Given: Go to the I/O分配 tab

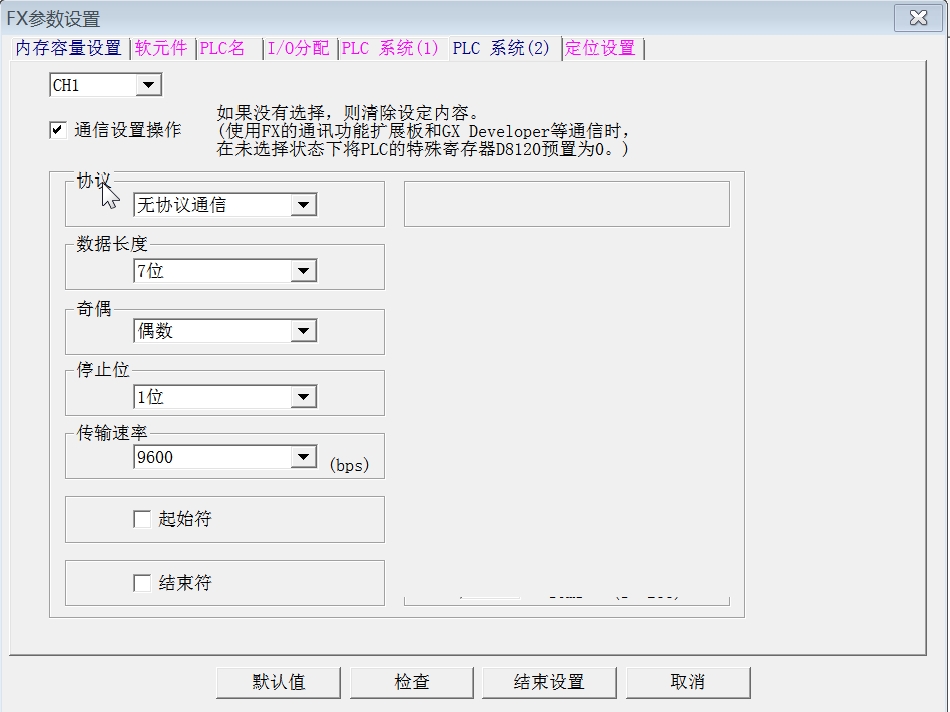Looking at the screenshot, I should coord(298,48).
